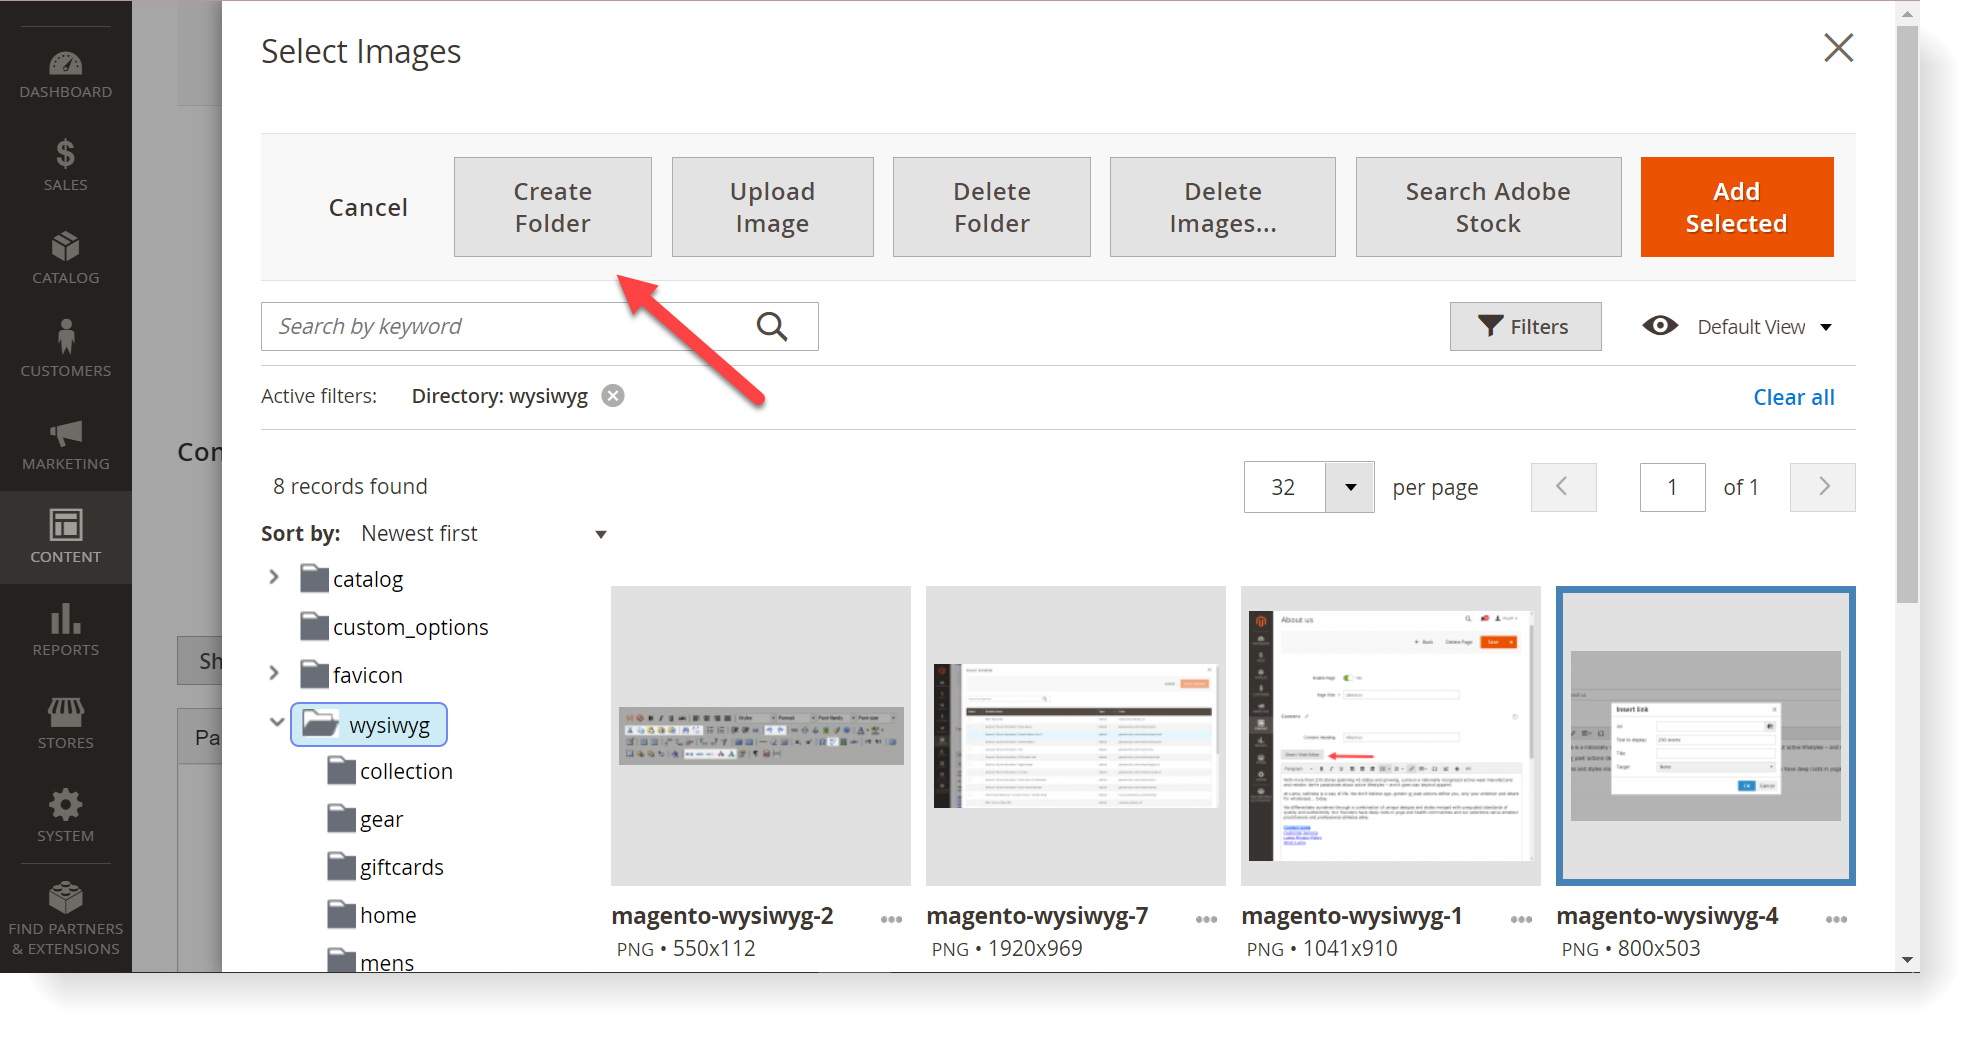Select the collection folder in tree

(x=406, y=772)
